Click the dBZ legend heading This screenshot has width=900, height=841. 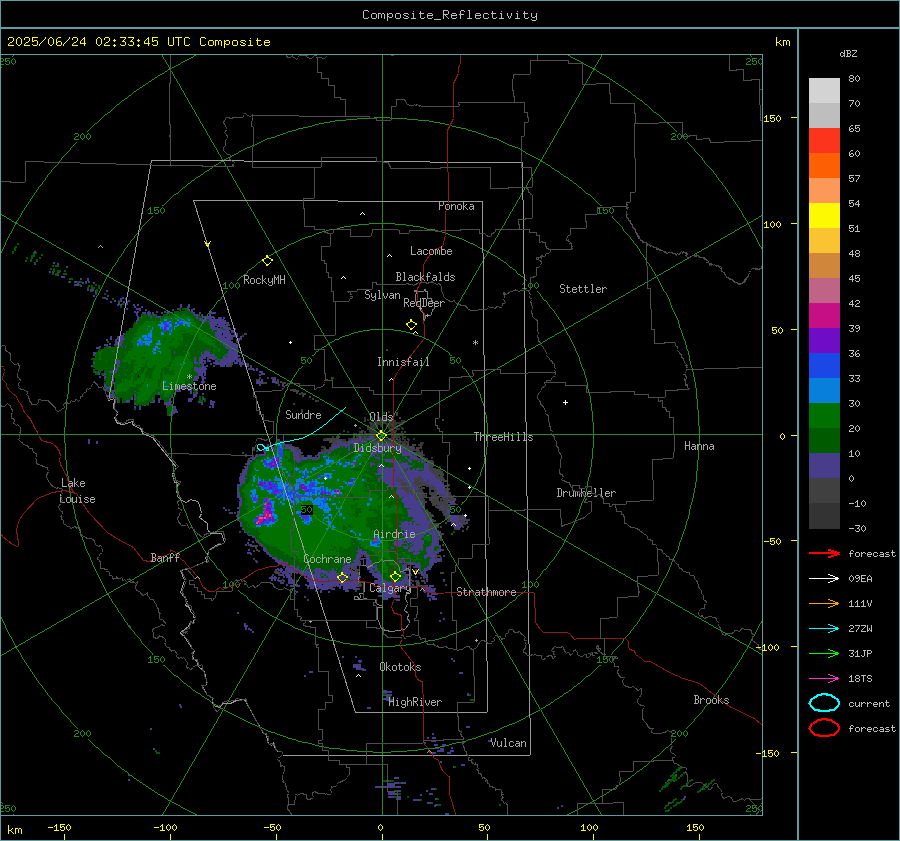848,53
